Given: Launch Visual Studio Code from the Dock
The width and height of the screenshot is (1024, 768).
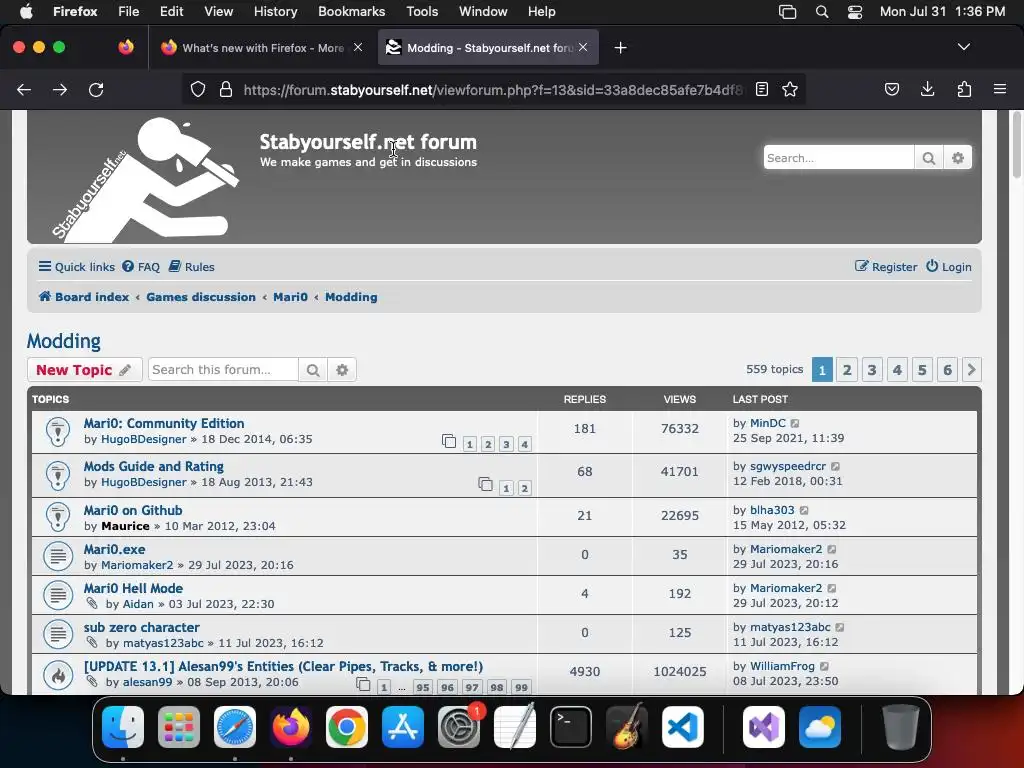Looking at the screenshot, I should (x=682, y=727).
